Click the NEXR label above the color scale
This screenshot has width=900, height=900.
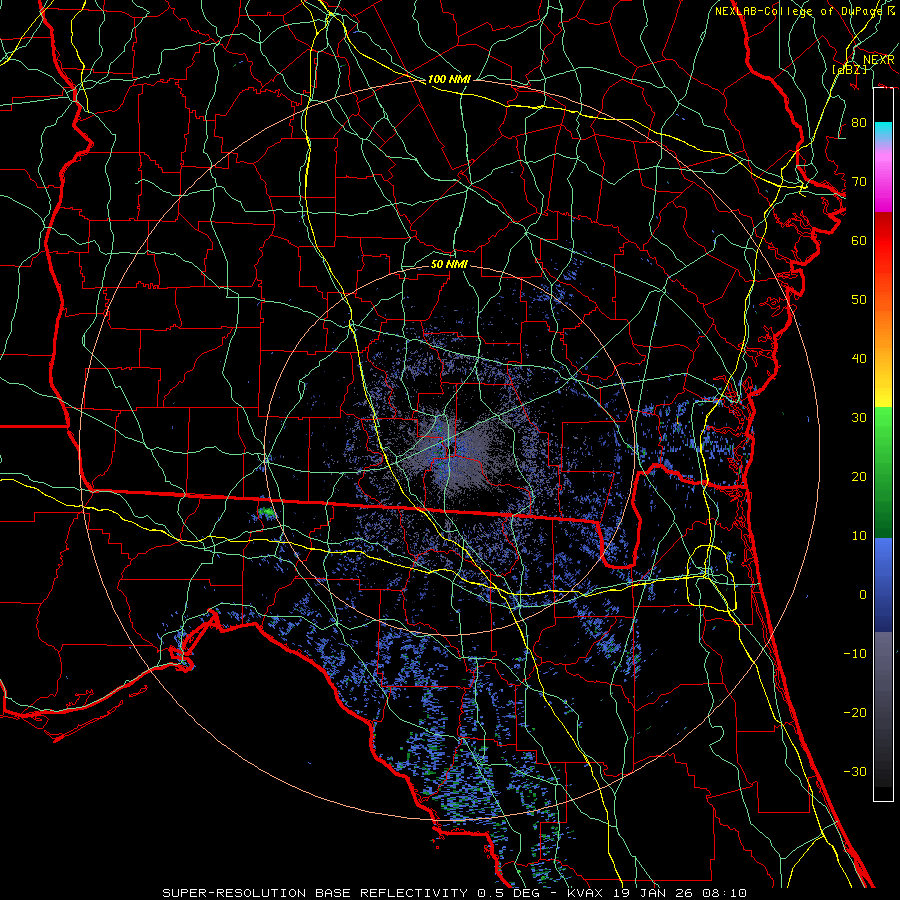click(x=878, y=60)
